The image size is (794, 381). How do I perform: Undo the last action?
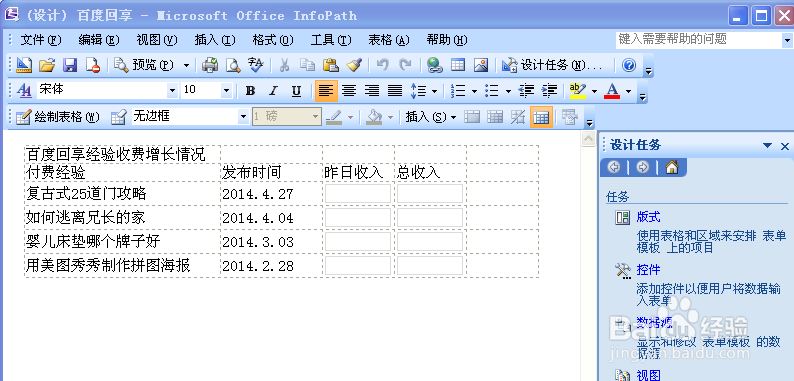coord(382,65)
